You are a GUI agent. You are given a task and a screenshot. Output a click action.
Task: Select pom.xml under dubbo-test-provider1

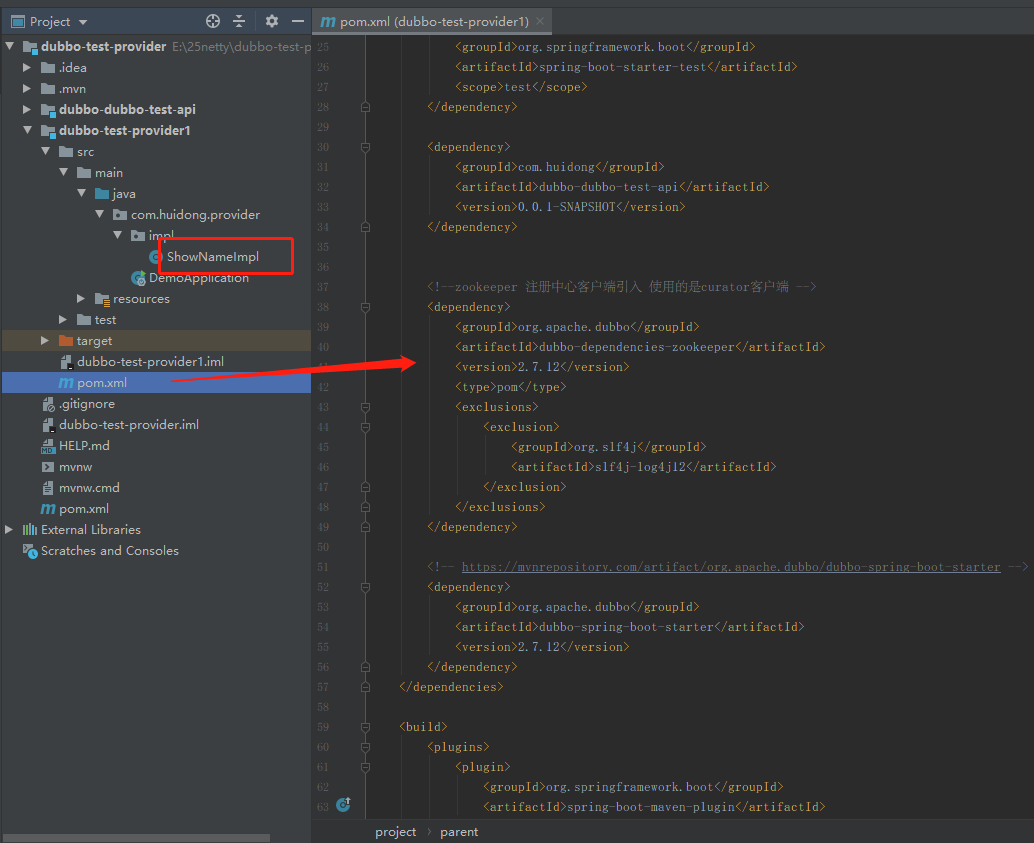[102, 383]
